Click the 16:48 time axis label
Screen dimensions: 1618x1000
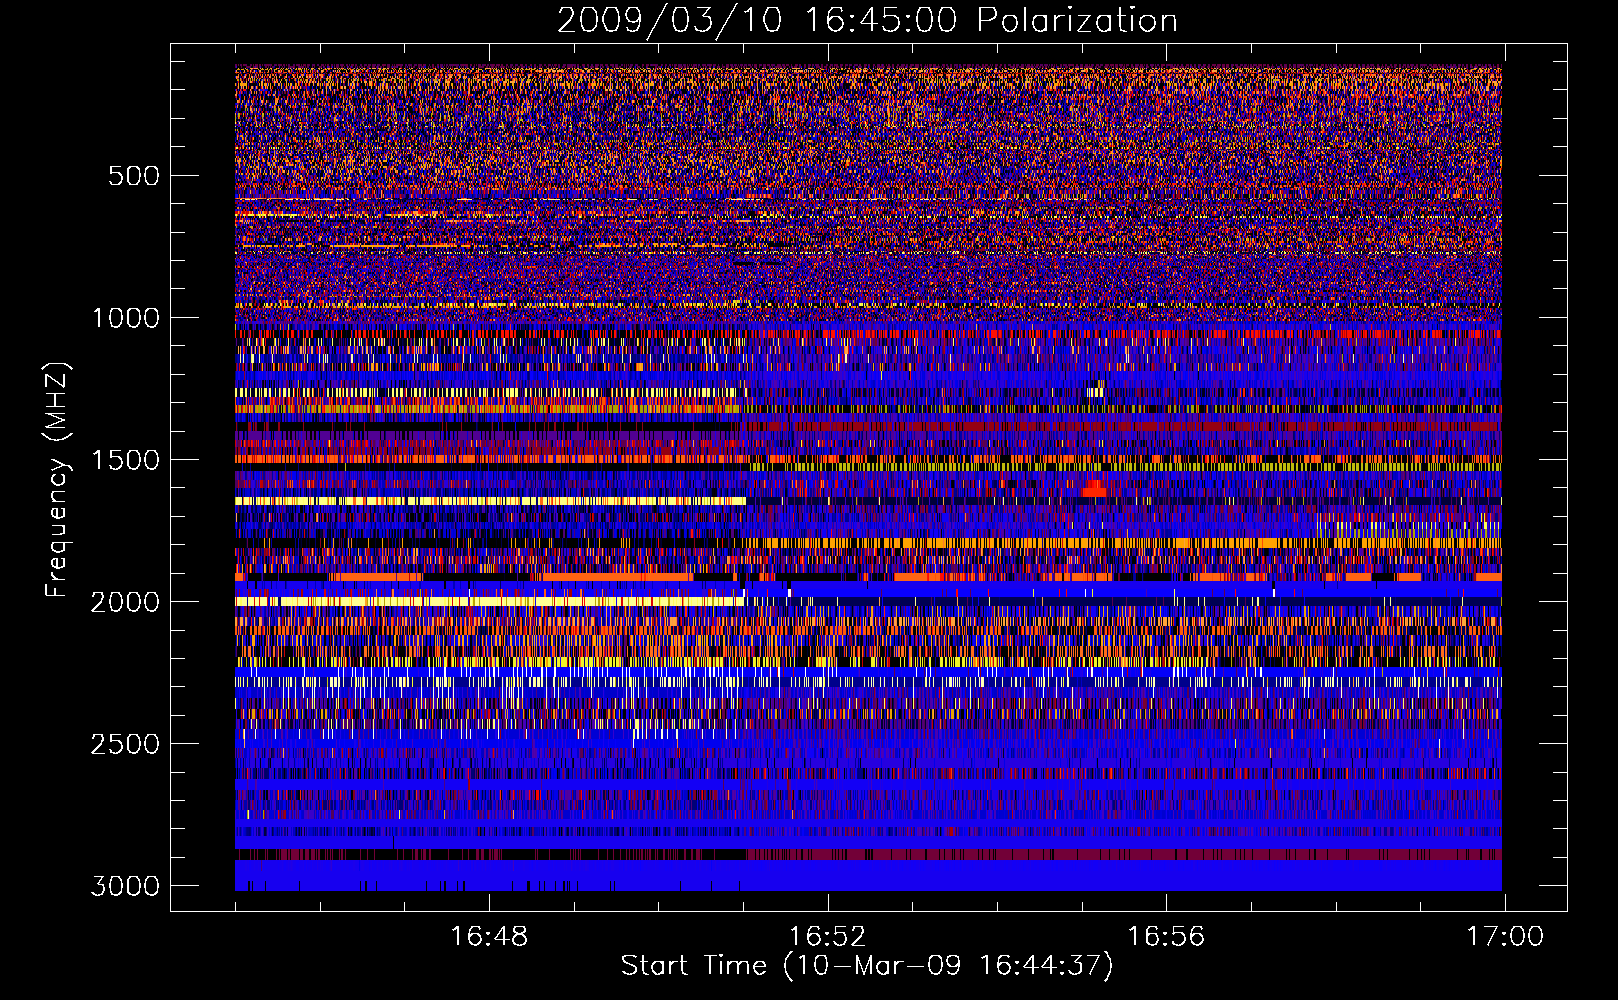[x=489, y=937]
